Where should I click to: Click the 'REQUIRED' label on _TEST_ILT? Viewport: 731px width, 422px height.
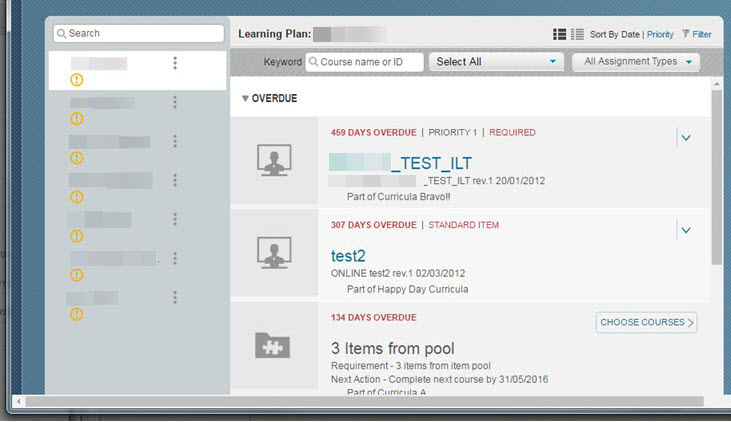pyautogui.click(x=512, y=132)
